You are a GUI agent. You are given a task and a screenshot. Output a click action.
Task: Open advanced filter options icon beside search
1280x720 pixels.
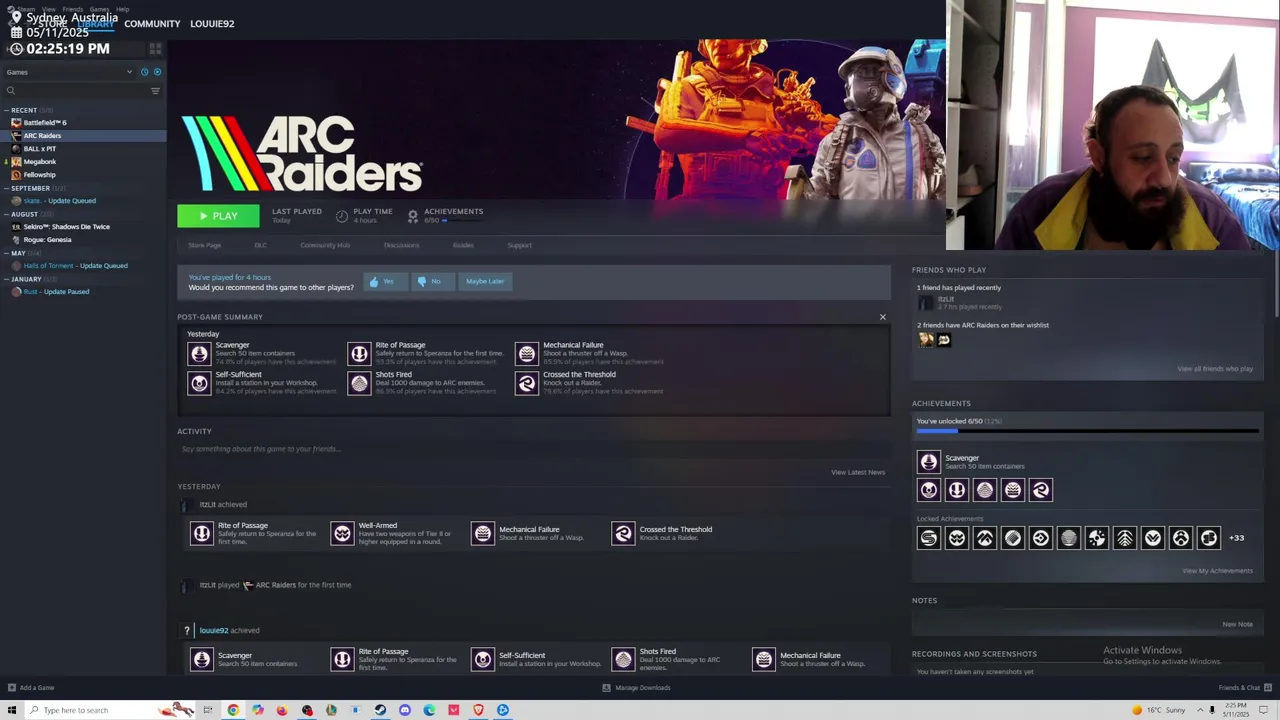point(155,91)
